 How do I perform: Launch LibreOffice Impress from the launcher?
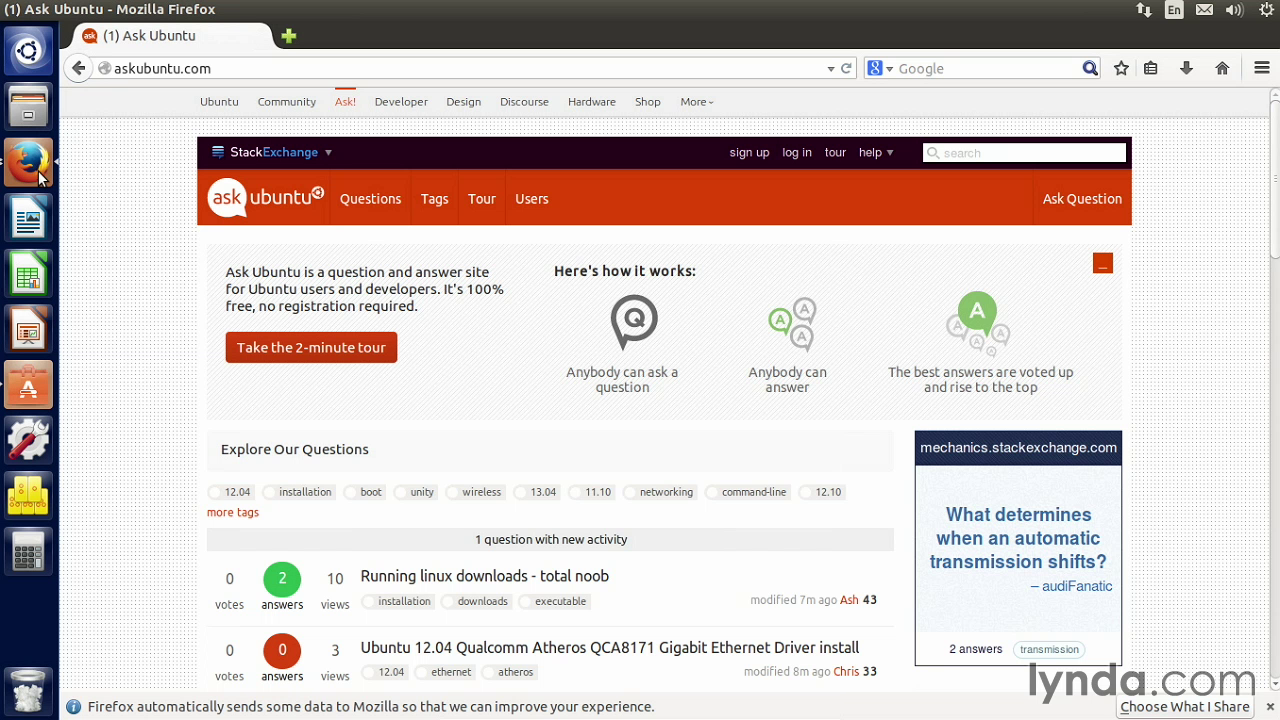click(28, 329)
